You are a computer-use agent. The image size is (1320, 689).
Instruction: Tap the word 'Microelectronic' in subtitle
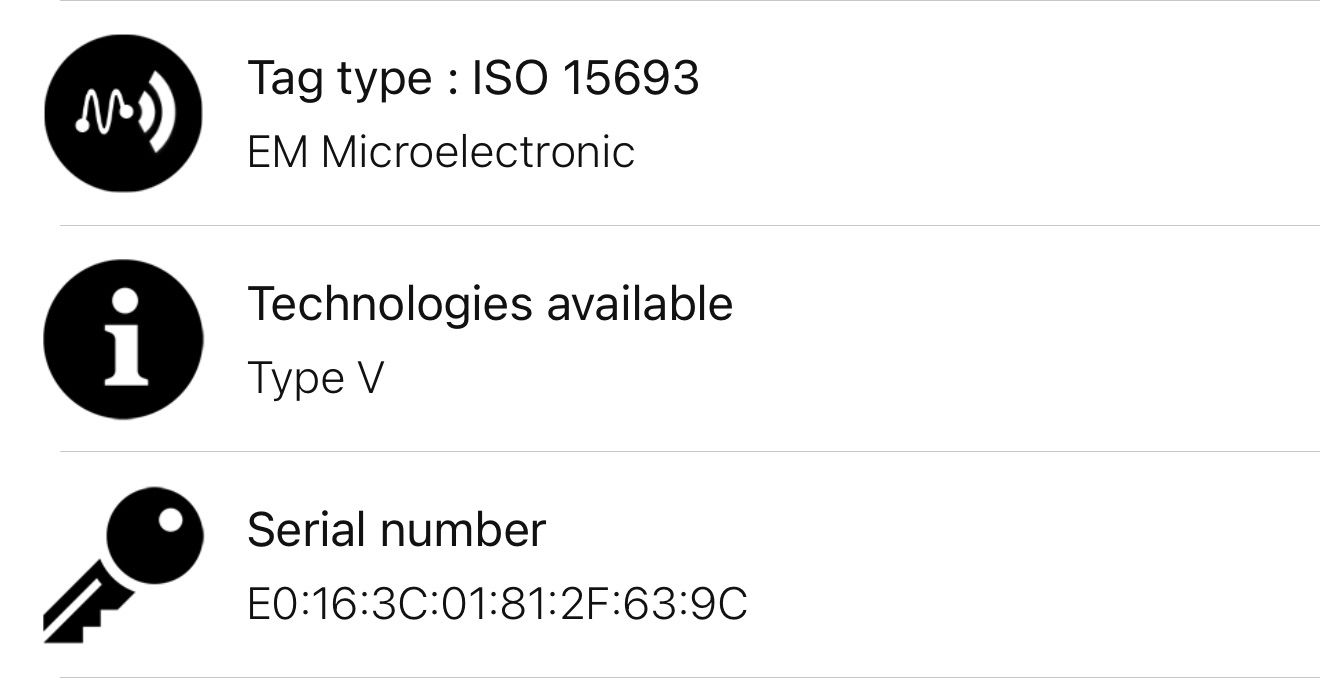point(478,152)
